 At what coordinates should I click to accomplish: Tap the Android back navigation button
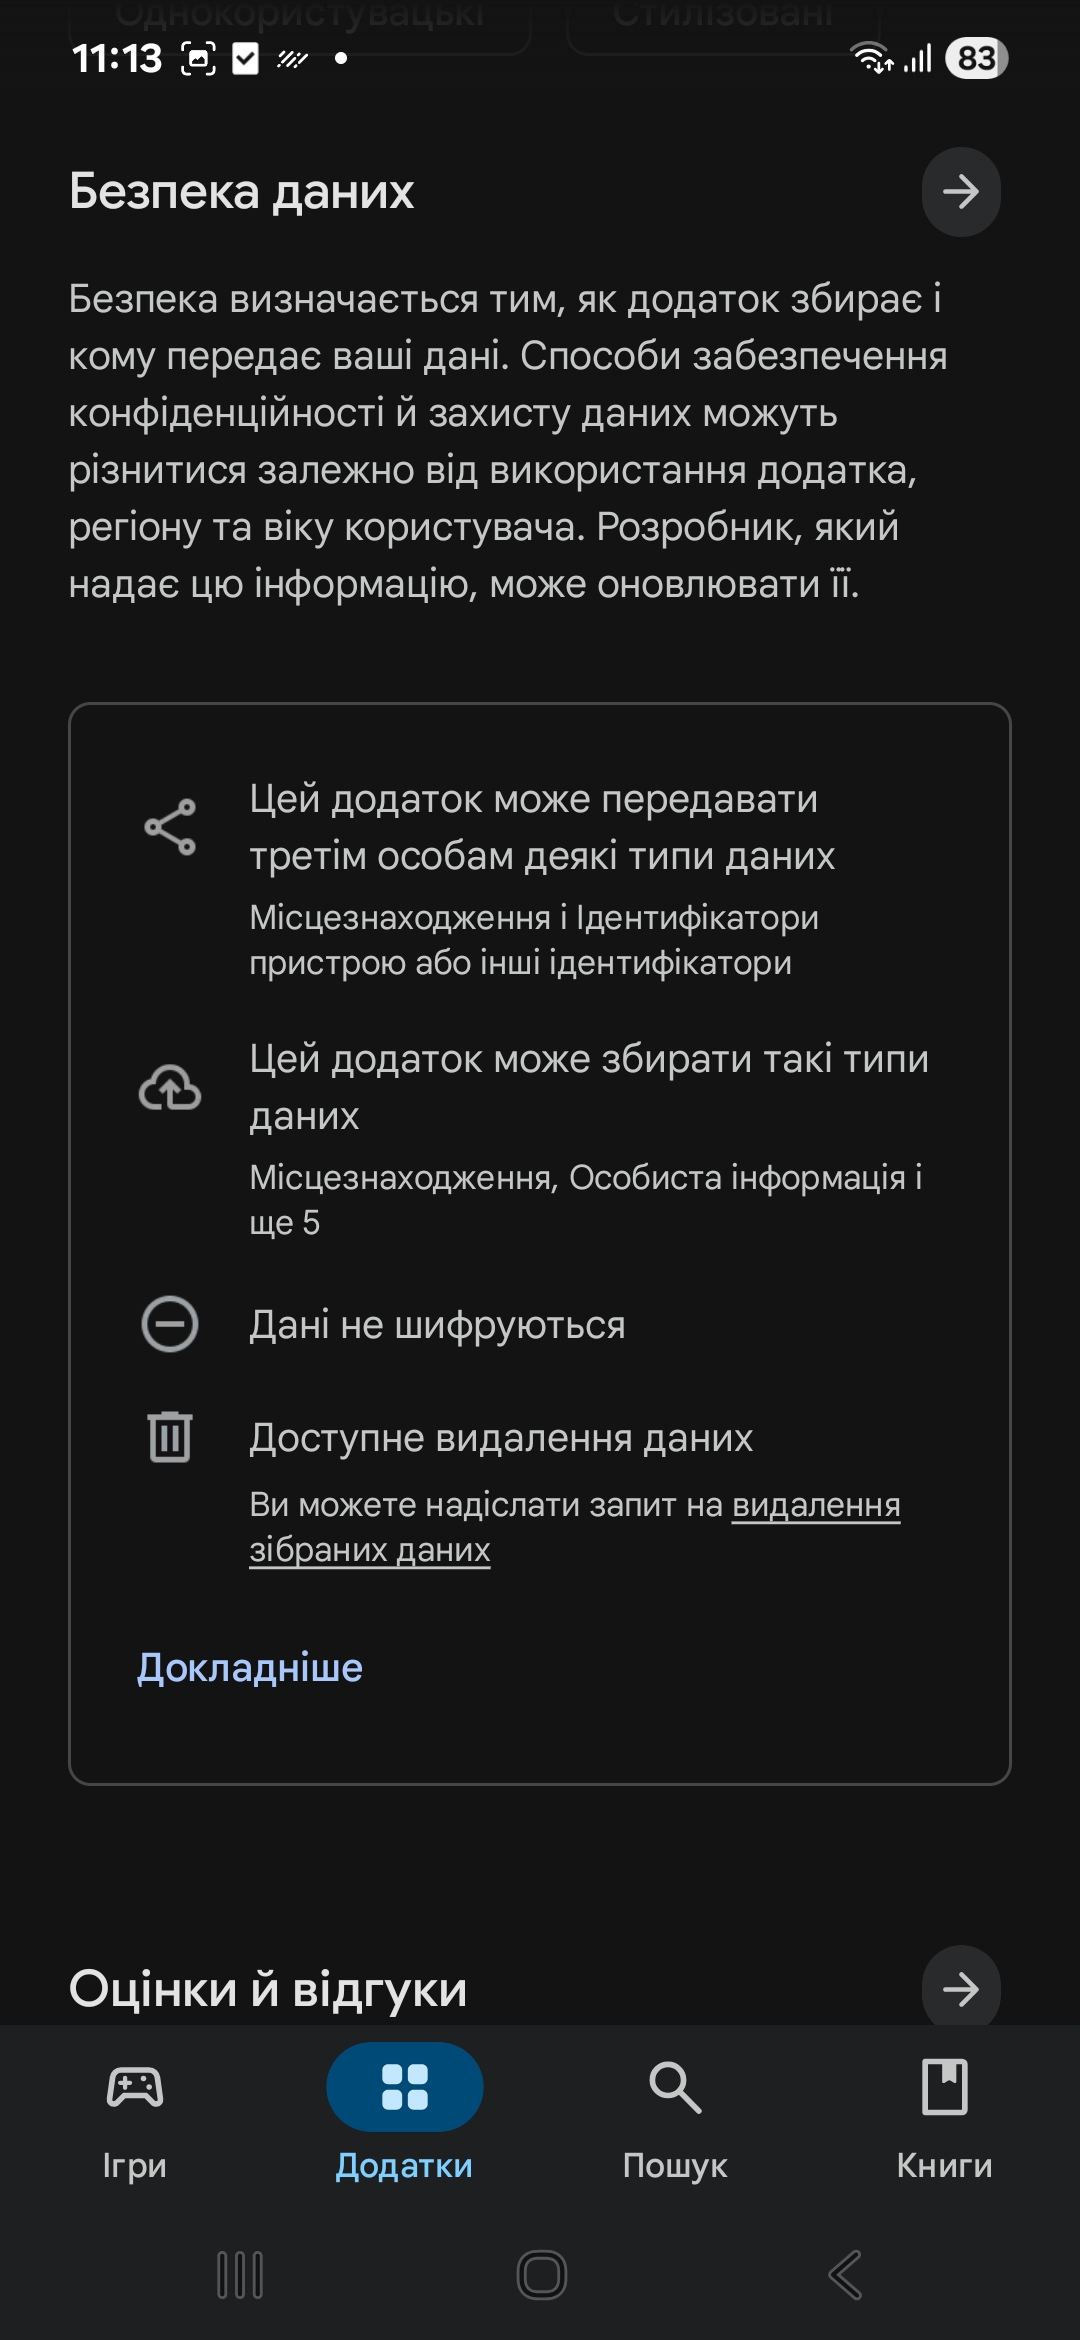[x=845, y=2276]
